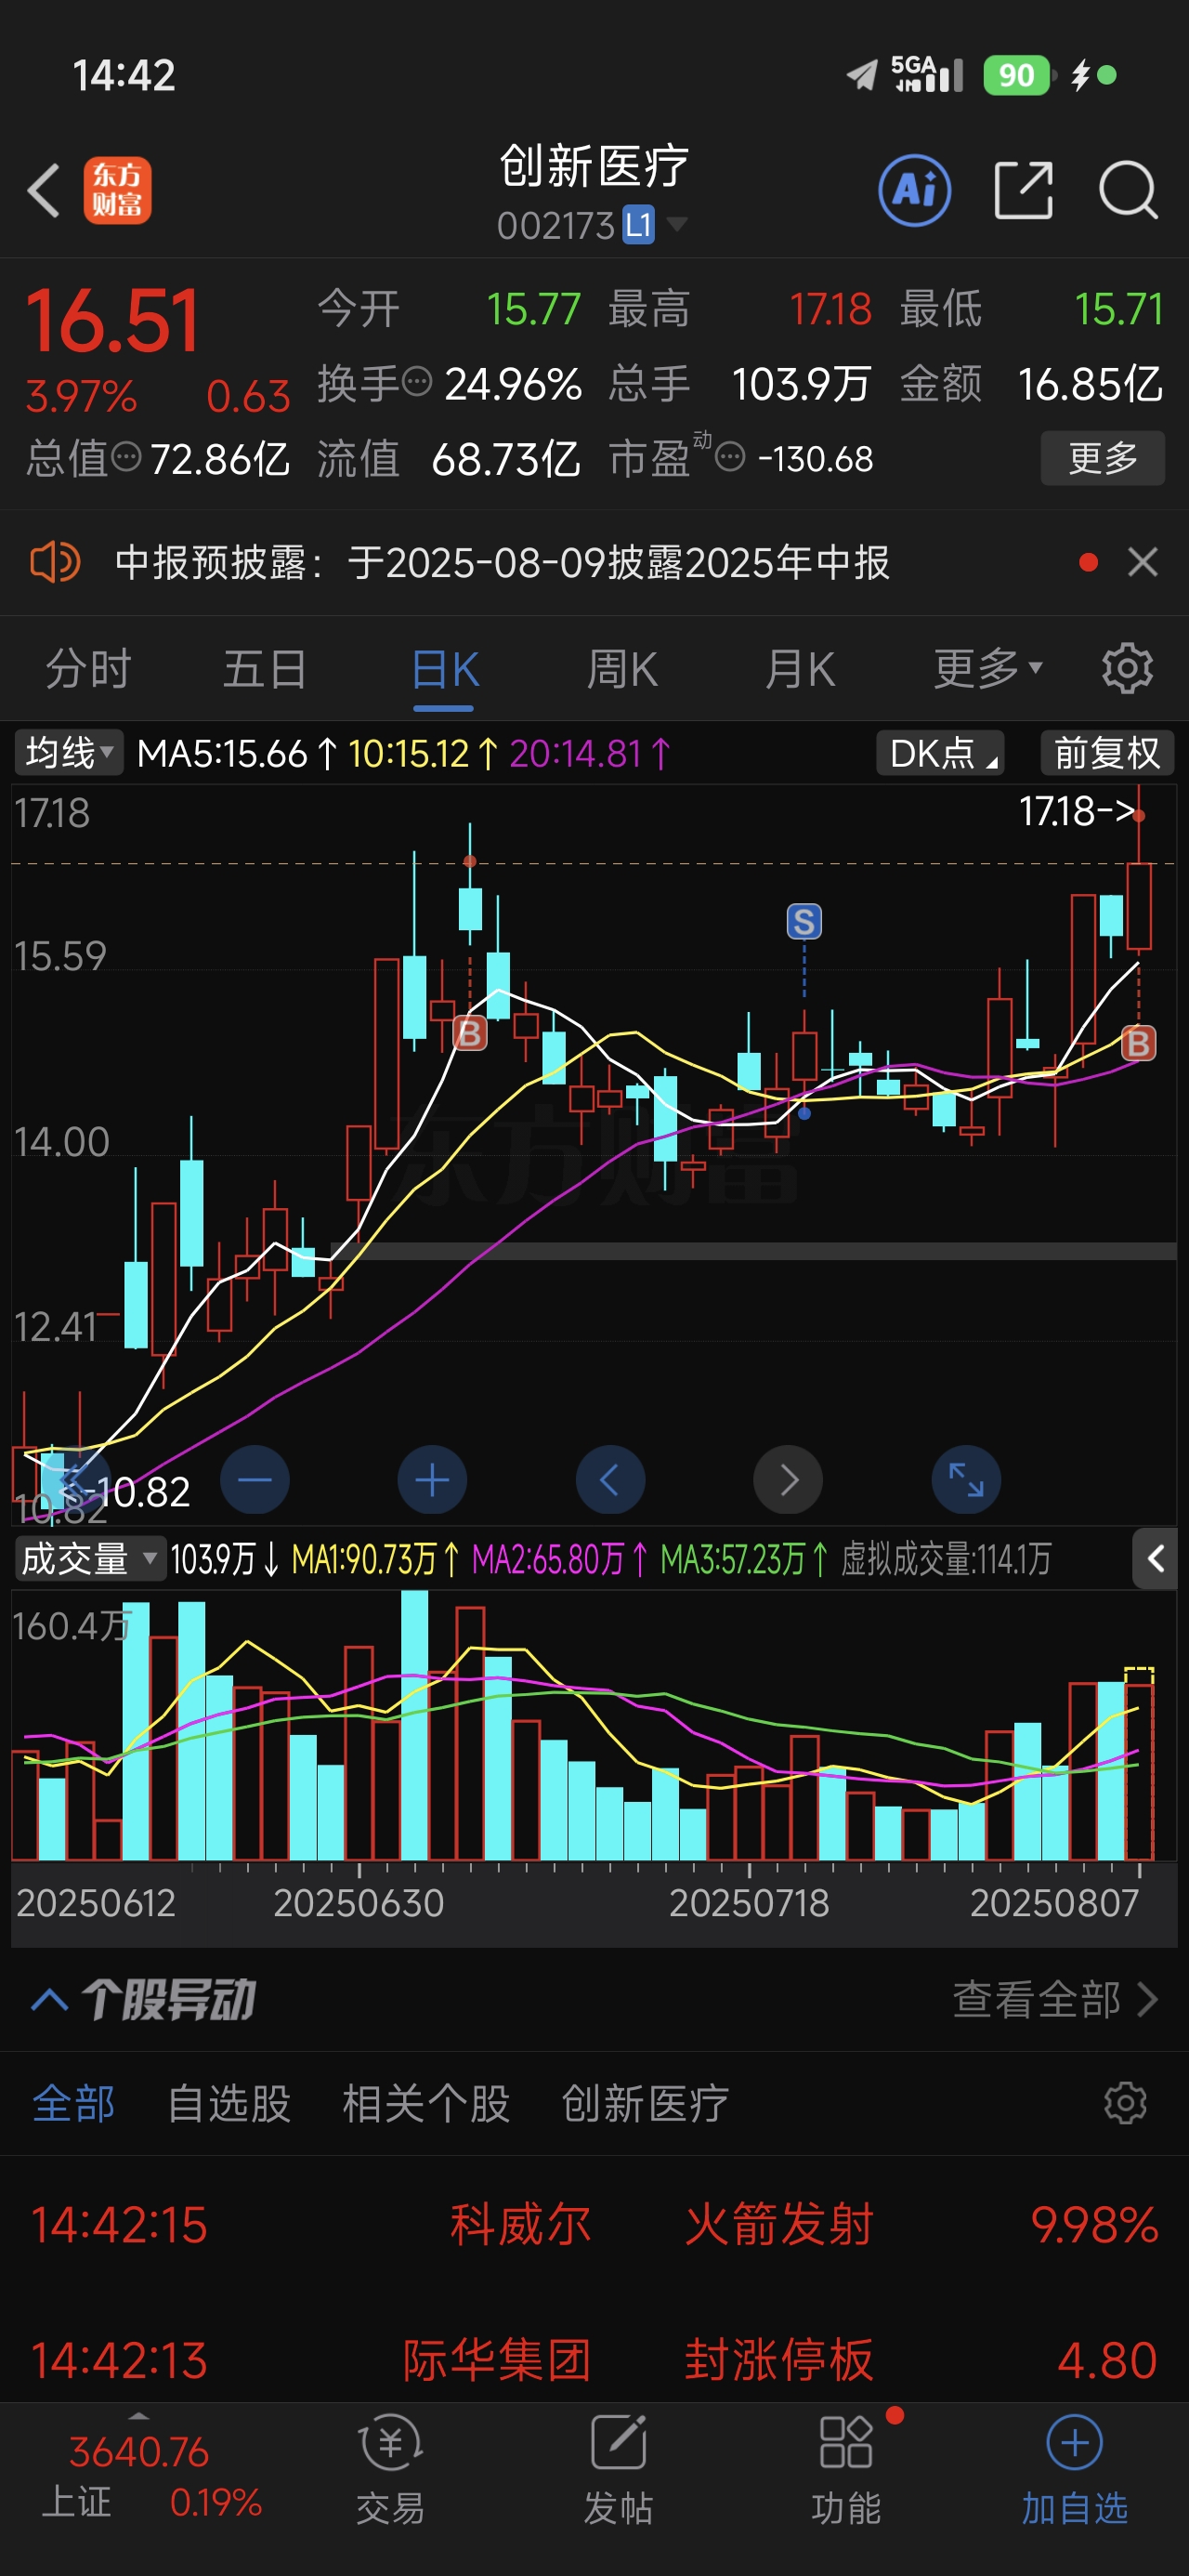The image size is (1189, 2576).
Task: Open the 均线 indicator dropdown
Action: [68, 752]
